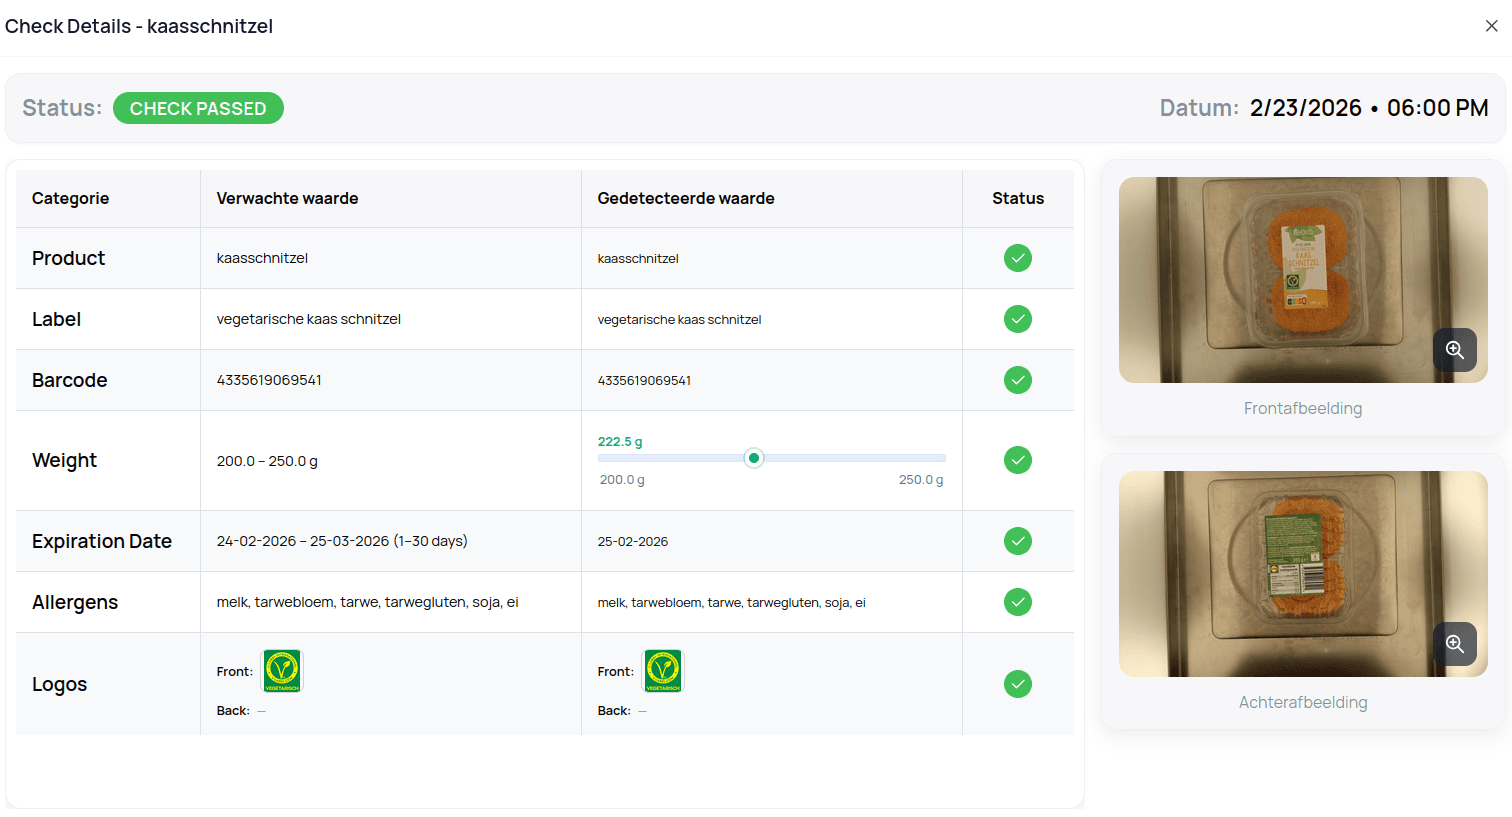Click the Weight row status checkmark

pyautogui.click(x=1017, y=460)
